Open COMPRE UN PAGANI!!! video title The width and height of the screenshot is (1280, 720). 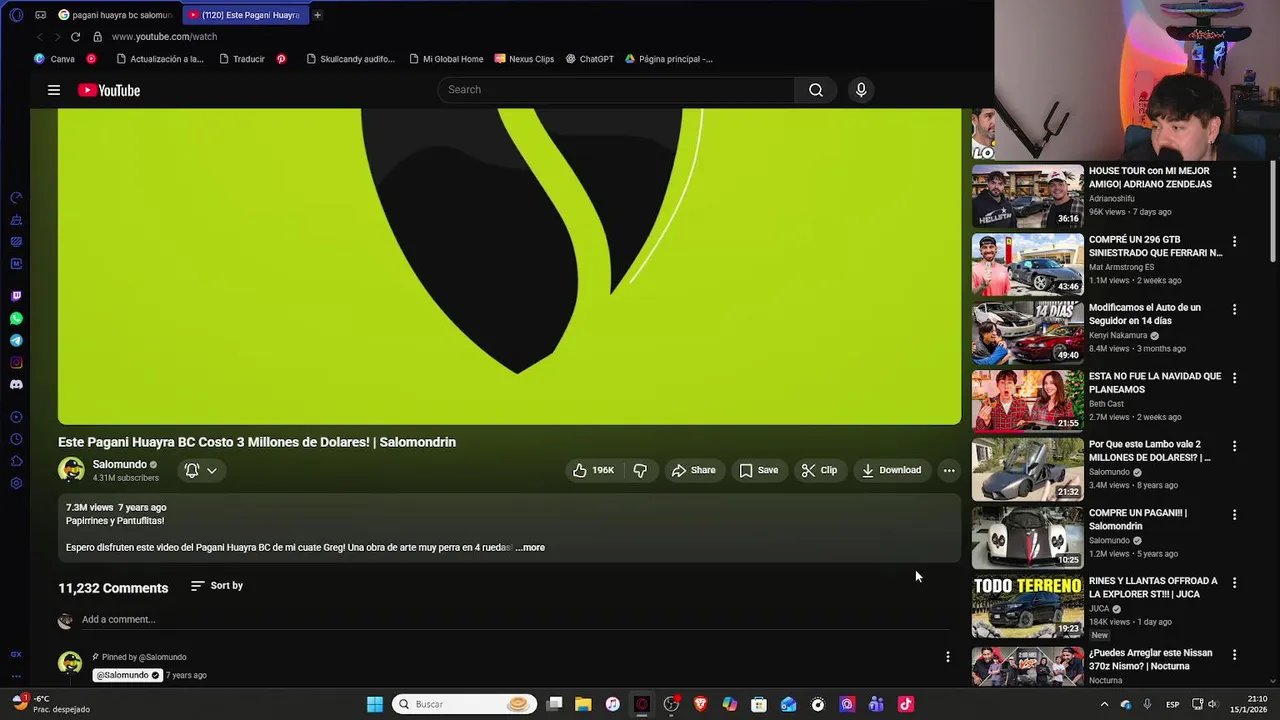click(x=1138, y=519)
